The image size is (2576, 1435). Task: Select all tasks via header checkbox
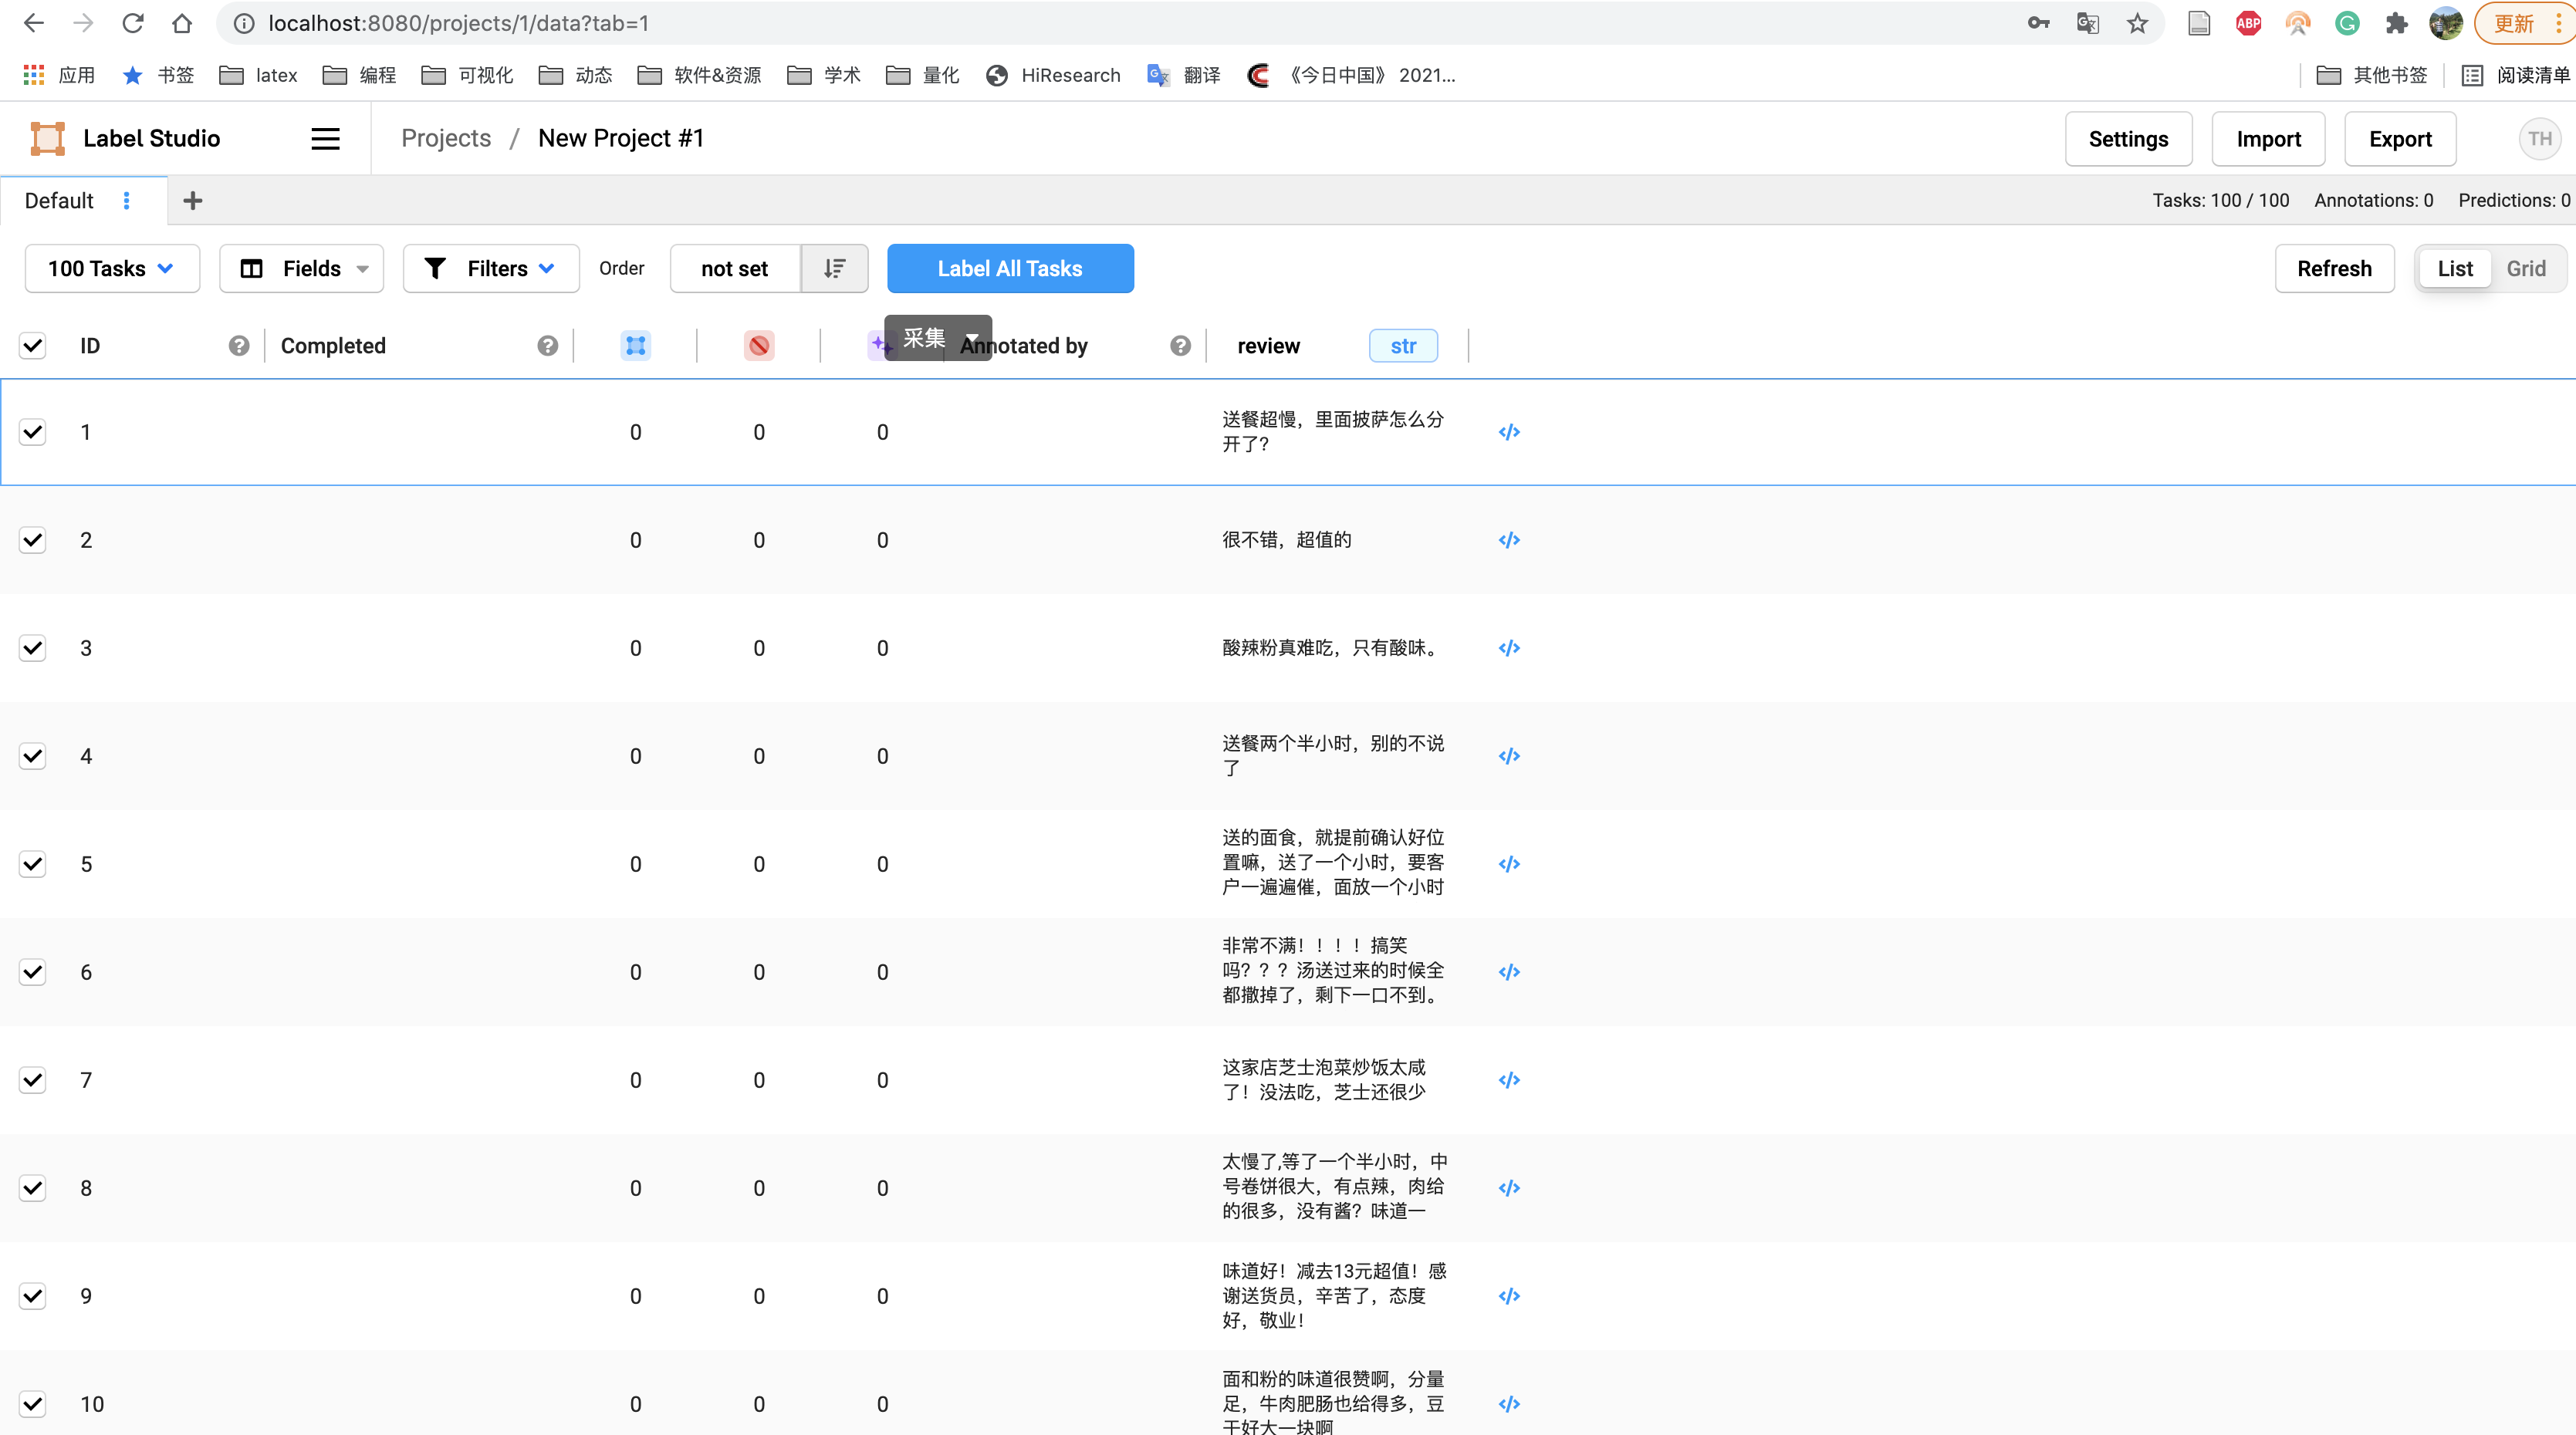coord(33,345)
